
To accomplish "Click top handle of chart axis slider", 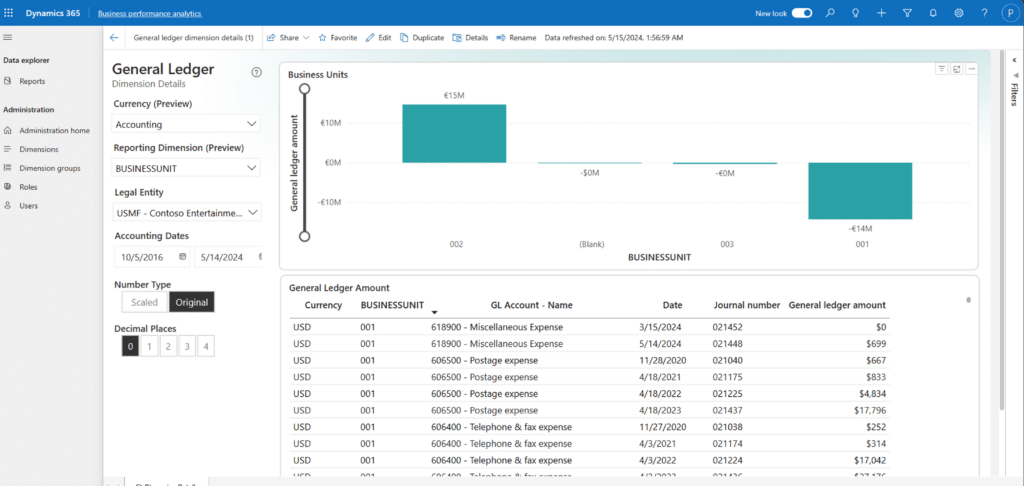I will [304, 88].
